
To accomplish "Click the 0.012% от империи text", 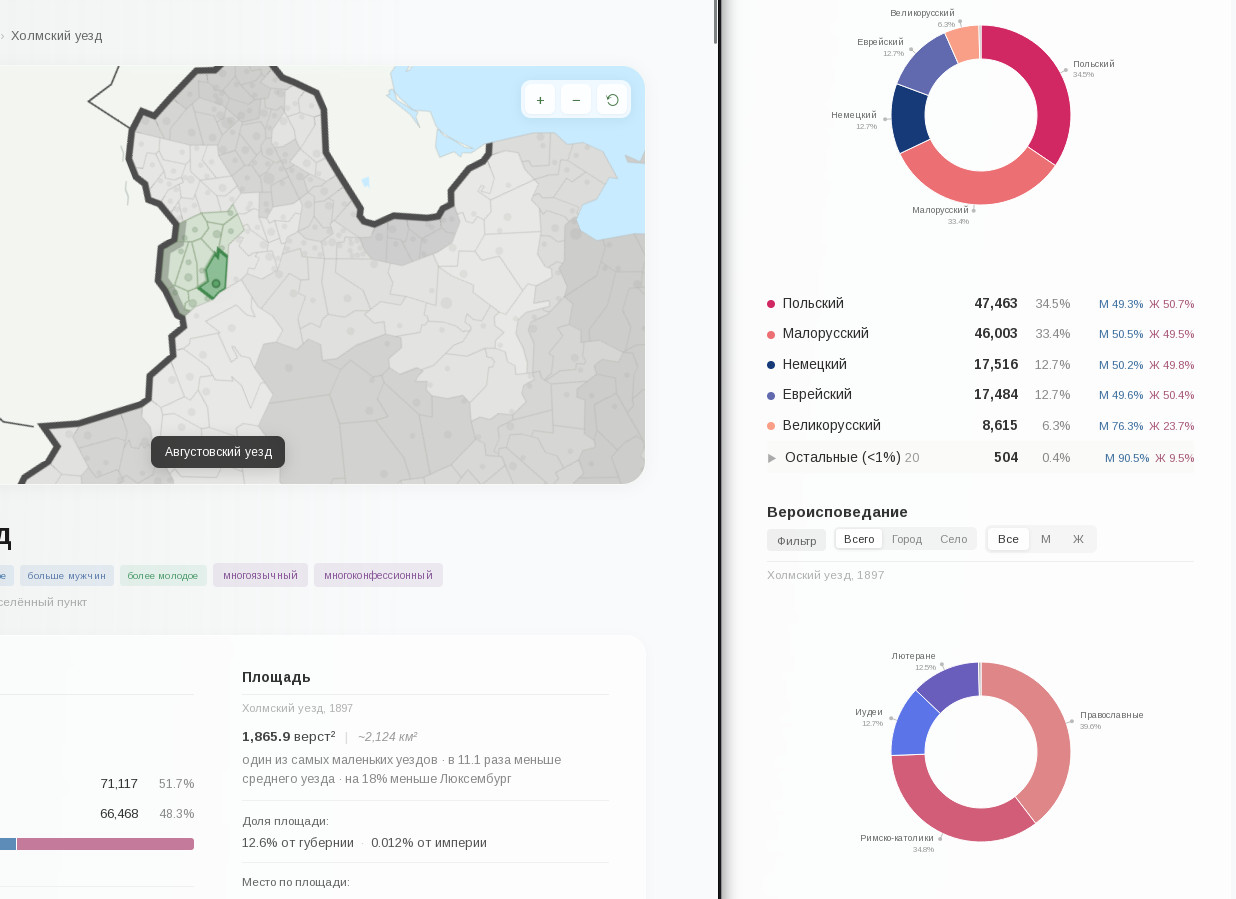I will click(x=429, y=842).
